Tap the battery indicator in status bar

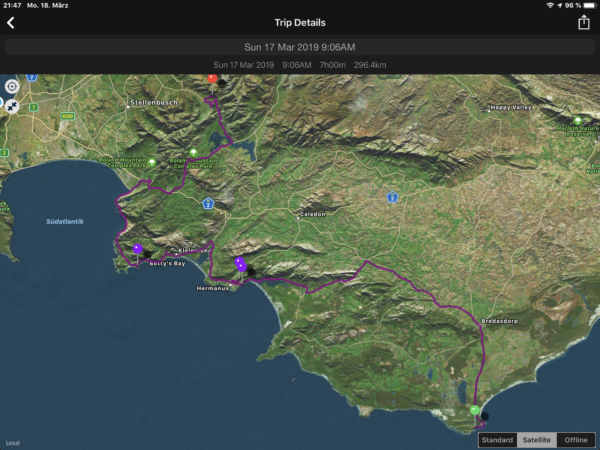tap(590, 5)
